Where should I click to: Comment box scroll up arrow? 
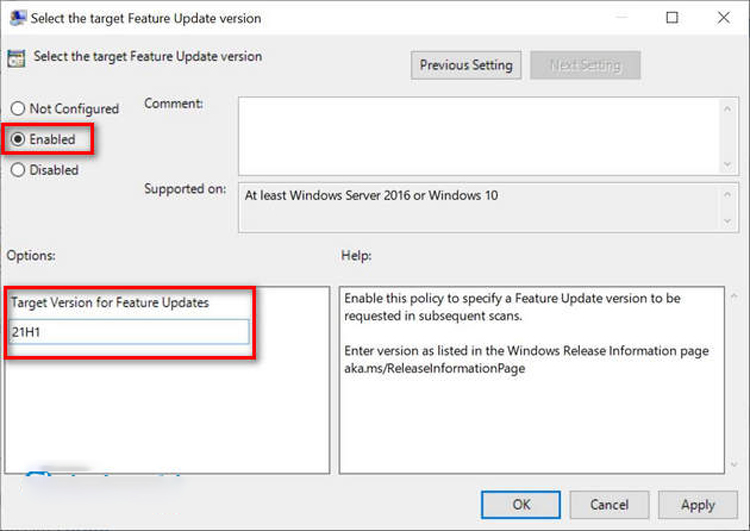pyautogui.click(x=728, y=109)
